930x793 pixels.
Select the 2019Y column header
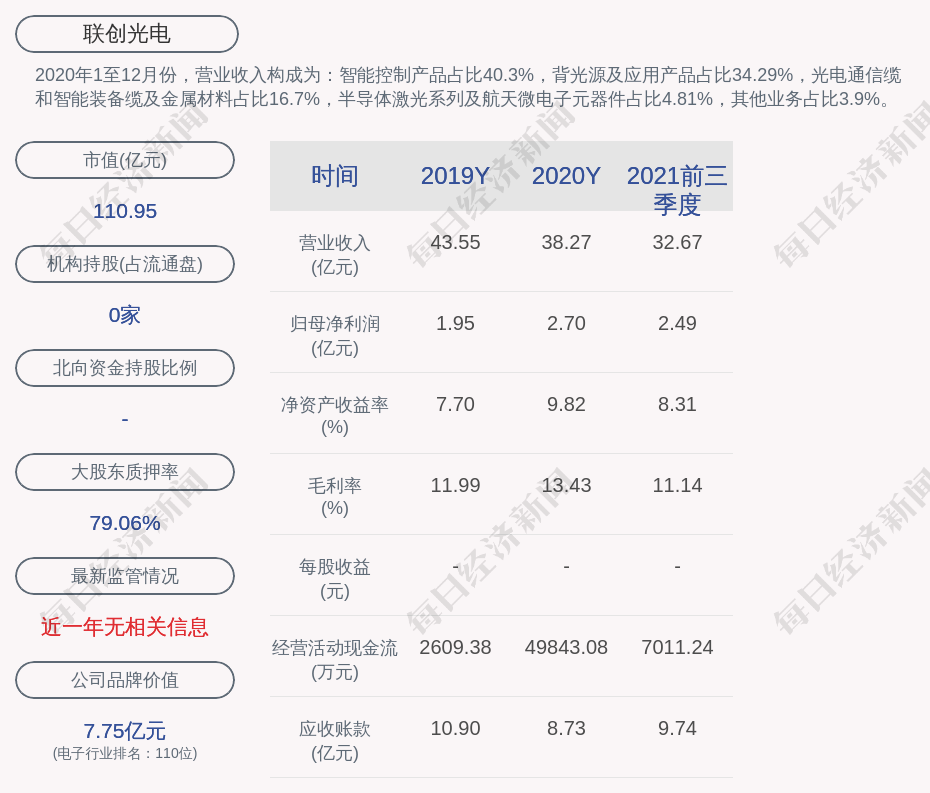(x=455, y=176)
